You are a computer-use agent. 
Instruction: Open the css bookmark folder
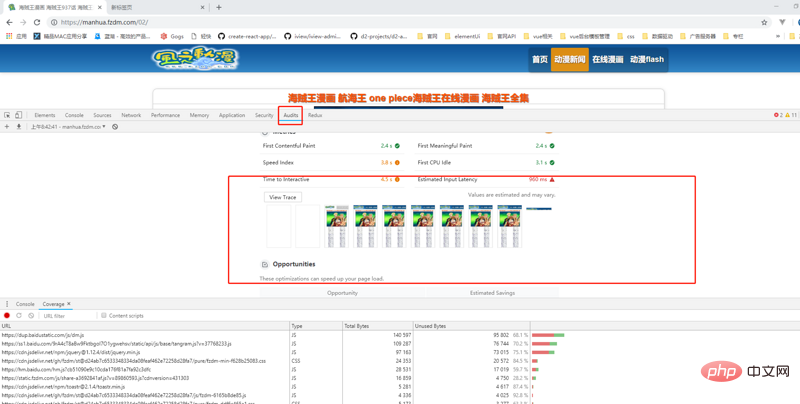point(626,36)
